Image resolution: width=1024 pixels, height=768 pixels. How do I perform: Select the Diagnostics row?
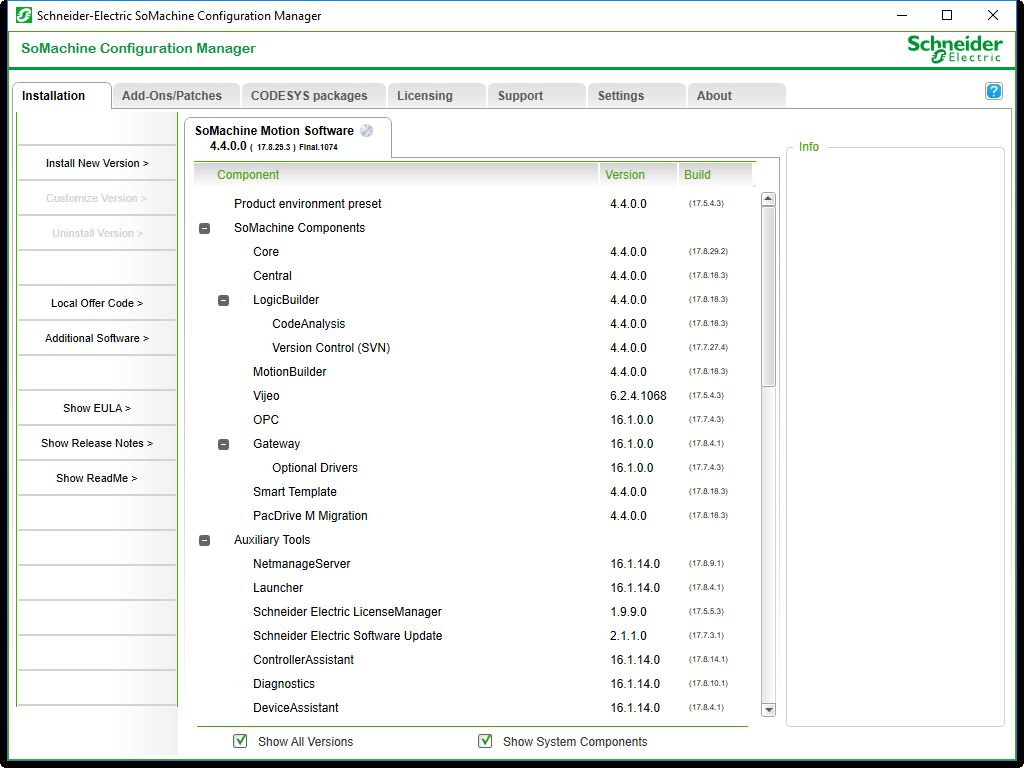point(475,684)
